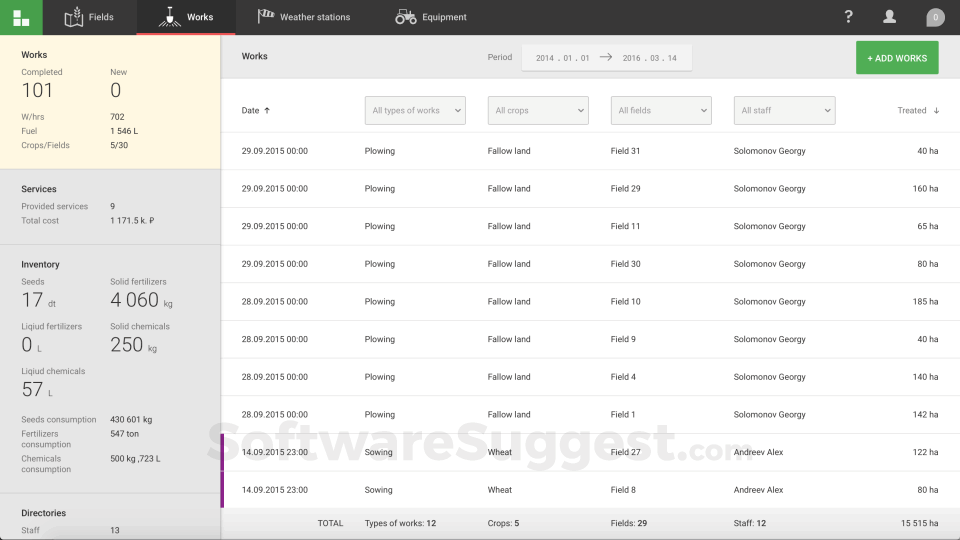960x540 pixels.
Task: Open the Directories section heading
Action: click(x=43, y=513)
